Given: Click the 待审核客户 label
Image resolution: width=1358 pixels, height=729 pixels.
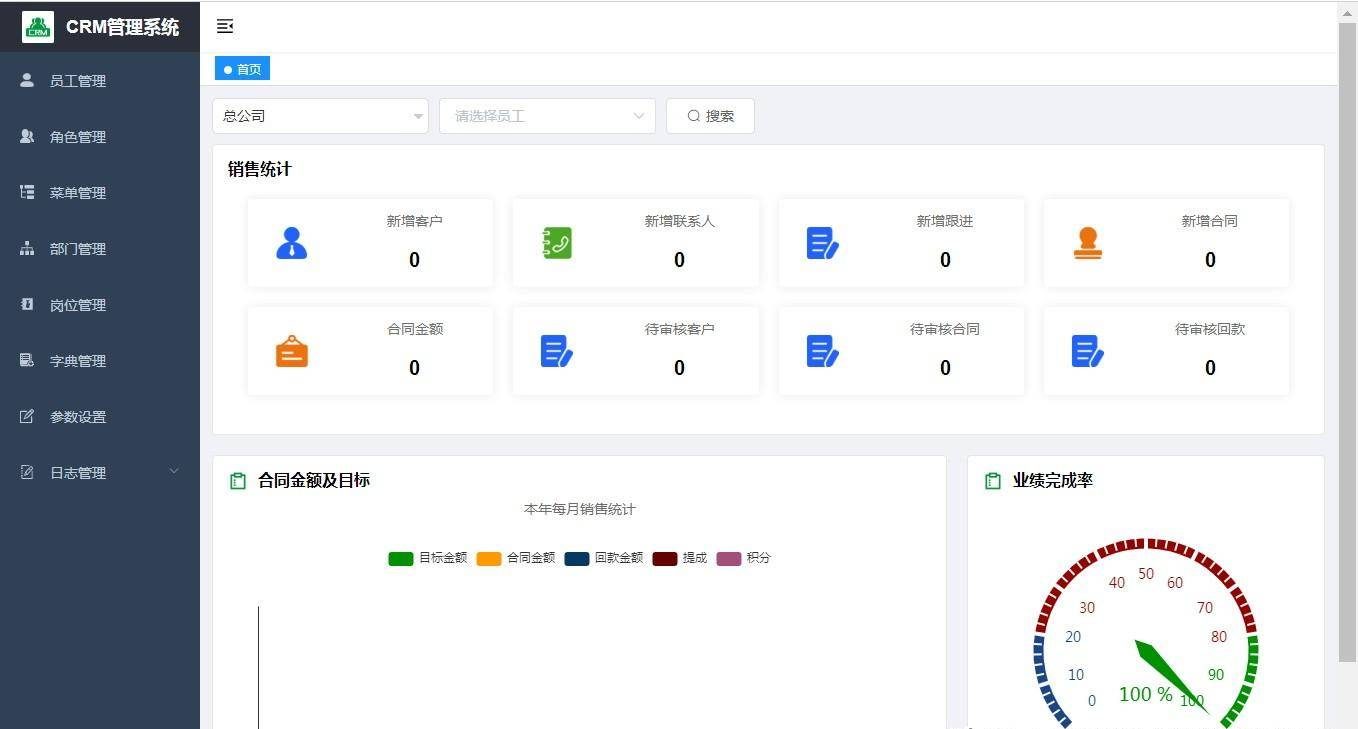Looking at the screenshot, I should click(x=679, y=329).
